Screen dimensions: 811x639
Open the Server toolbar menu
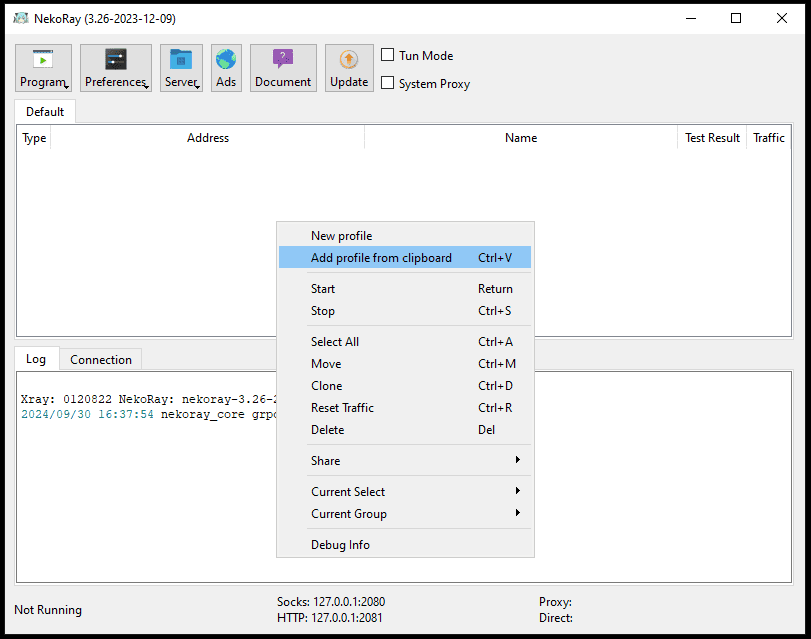(x=181, y=68)
